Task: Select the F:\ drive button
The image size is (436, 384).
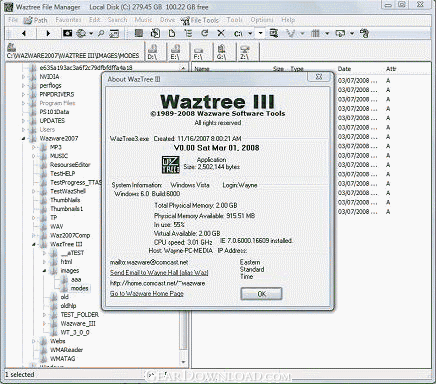Action: click(x=198, y=52)
